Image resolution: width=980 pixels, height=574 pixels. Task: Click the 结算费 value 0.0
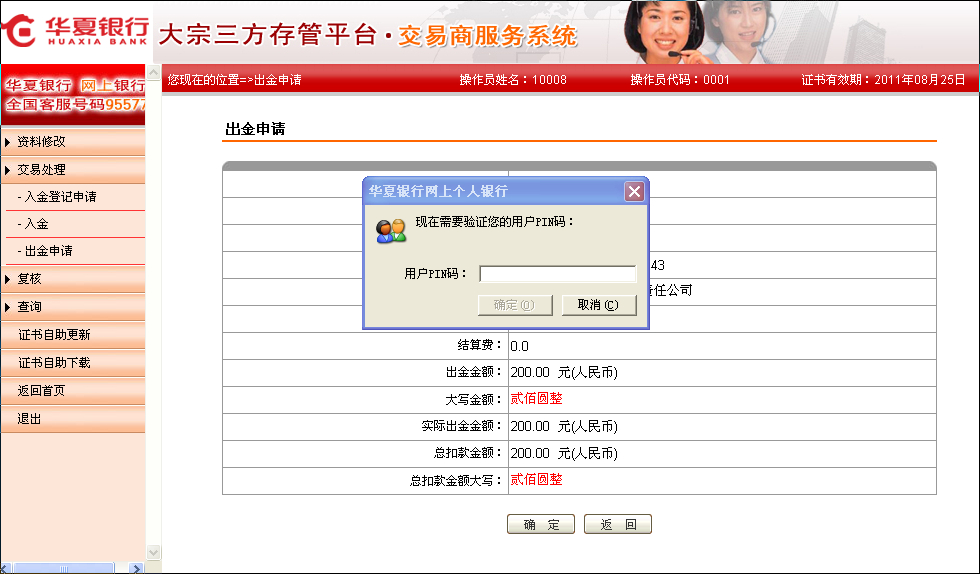pos(519,346)
